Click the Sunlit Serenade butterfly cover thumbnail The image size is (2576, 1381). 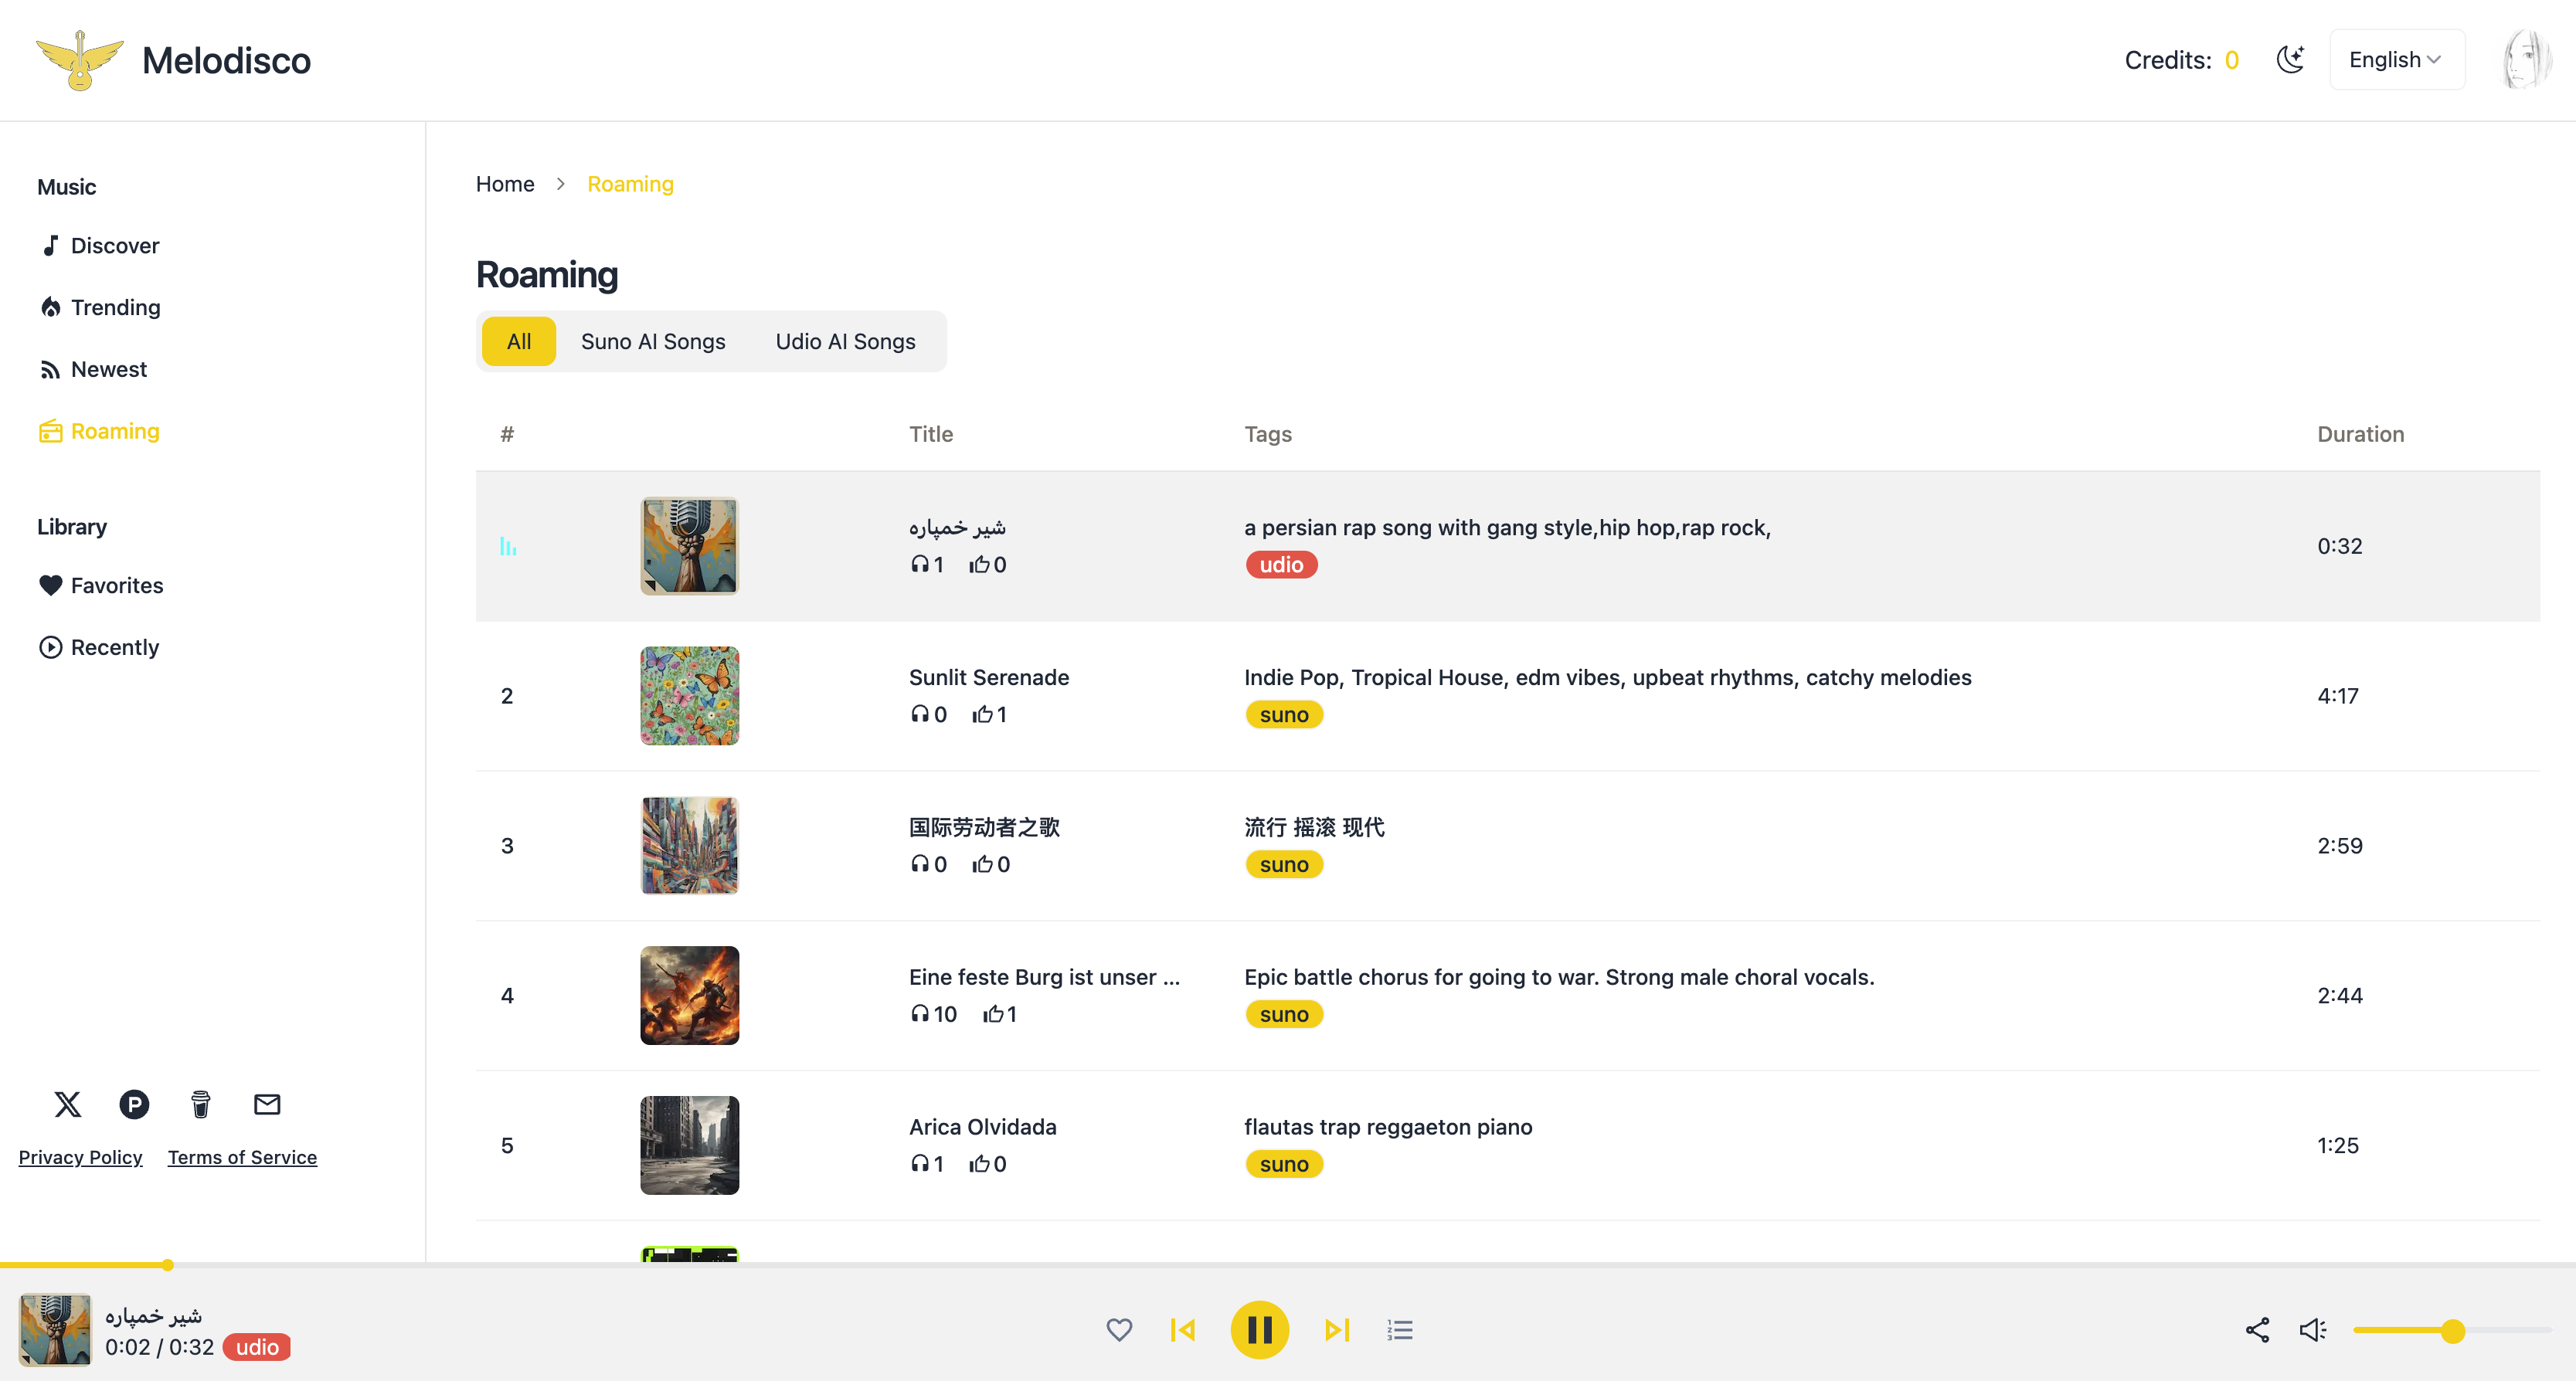[x=689, y=696]
